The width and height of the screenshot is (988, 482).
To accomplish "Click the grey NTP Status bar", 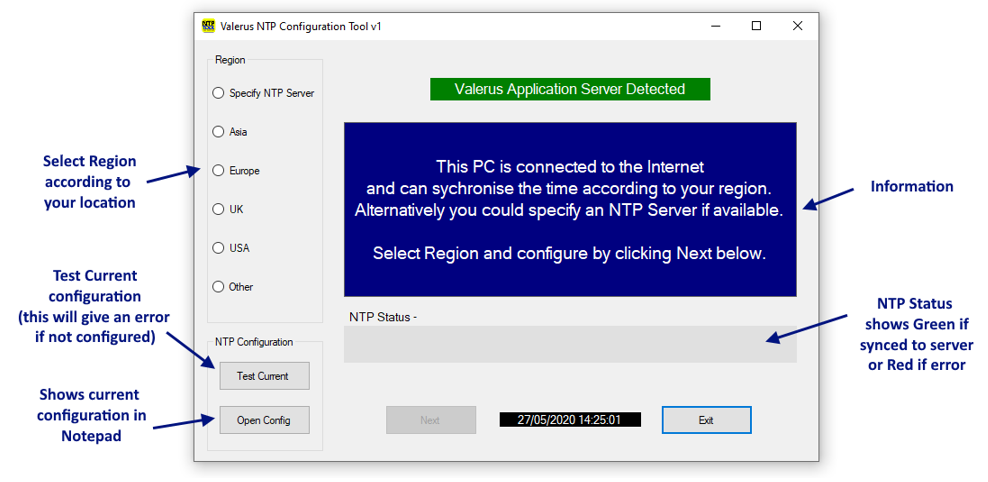I will coord(570,344).
